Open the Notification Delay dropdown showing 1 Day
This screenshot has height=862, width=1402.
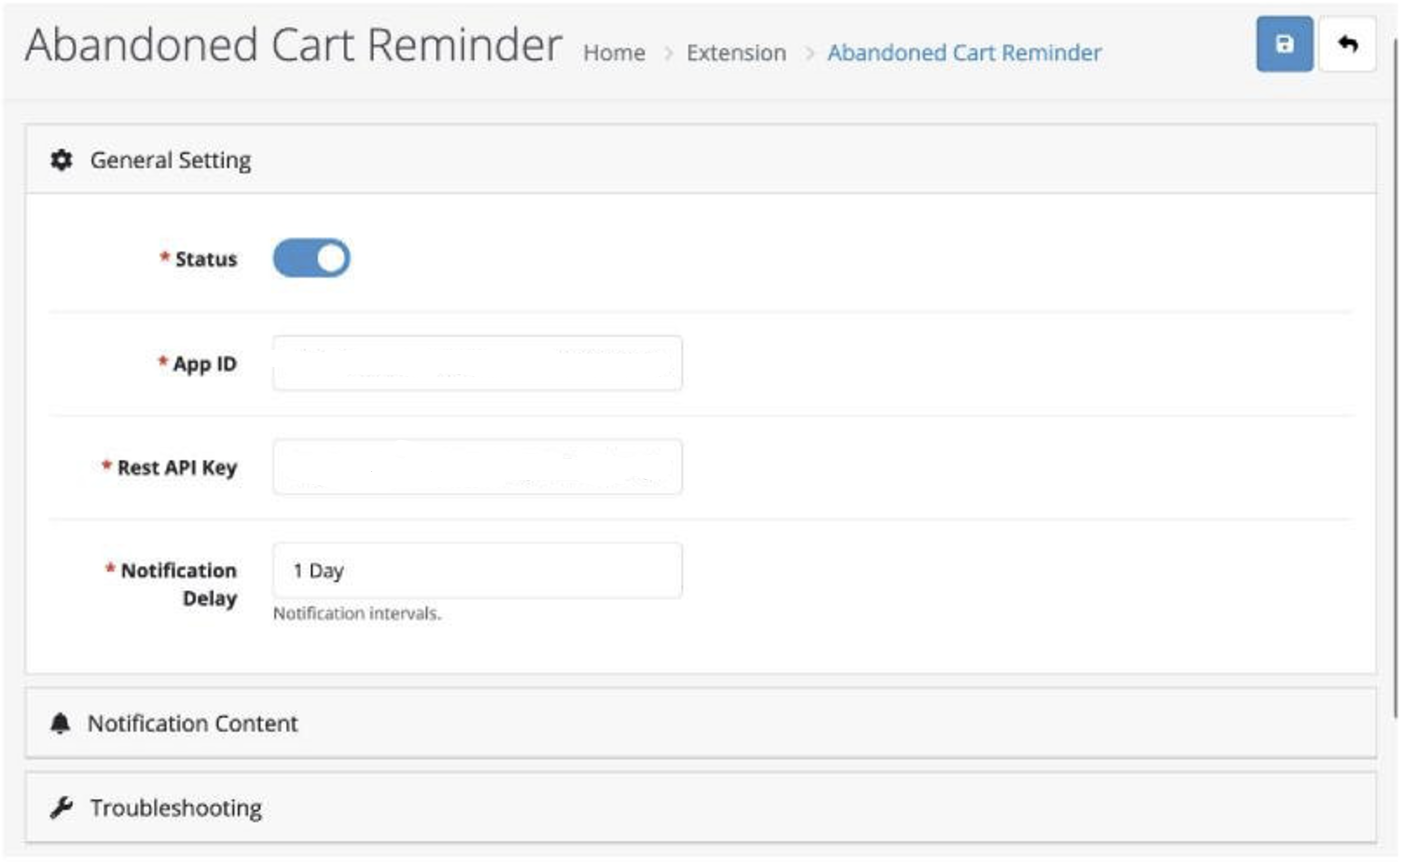tap(477, 570)
